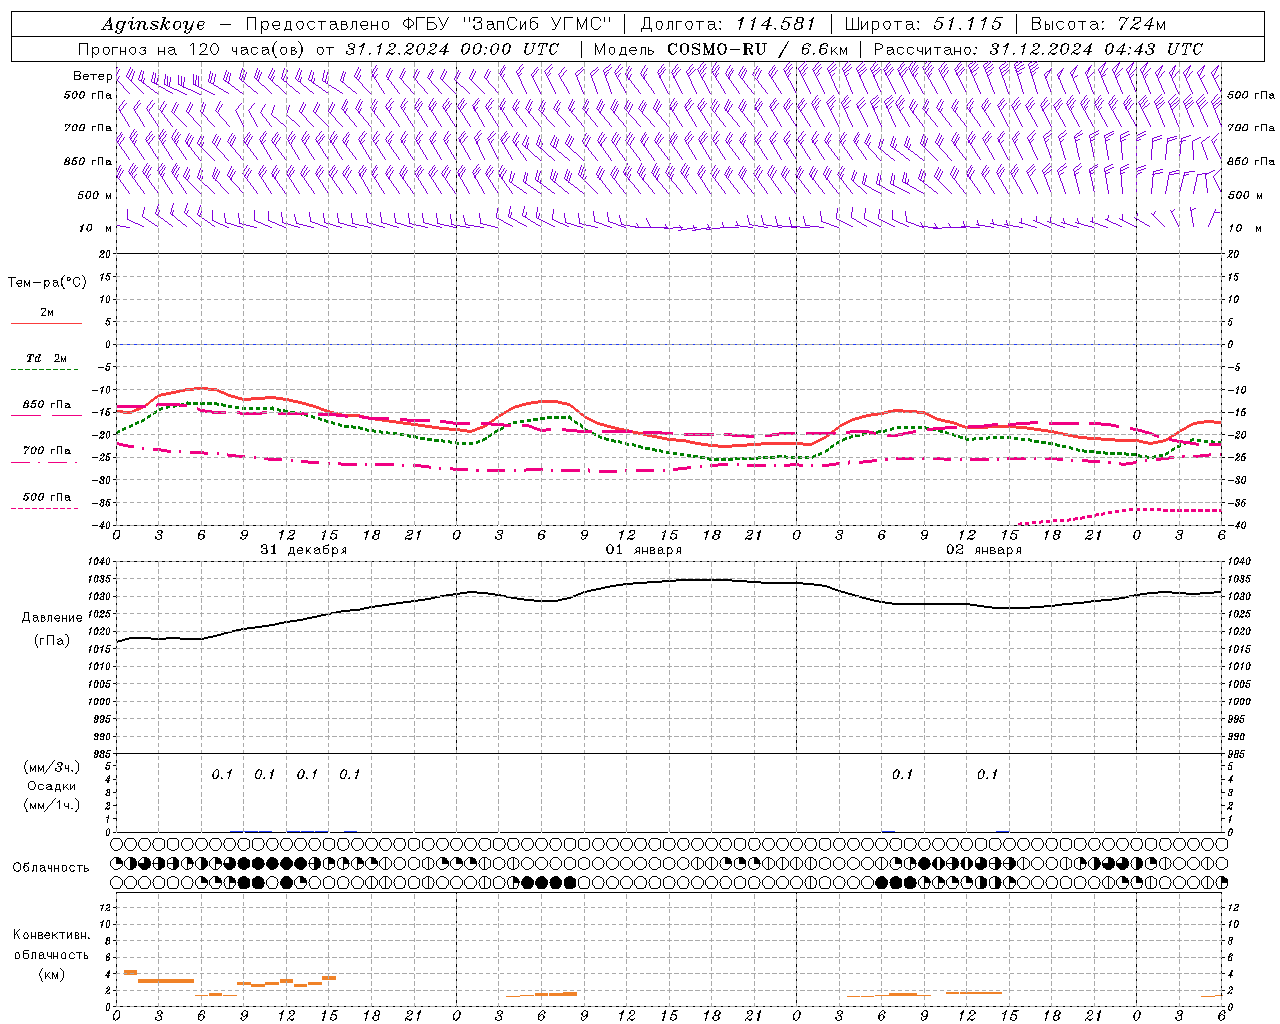1280x1024 pixels.
Task: Click the '(км)' unit under convective label
Action: tap(52, 974)
